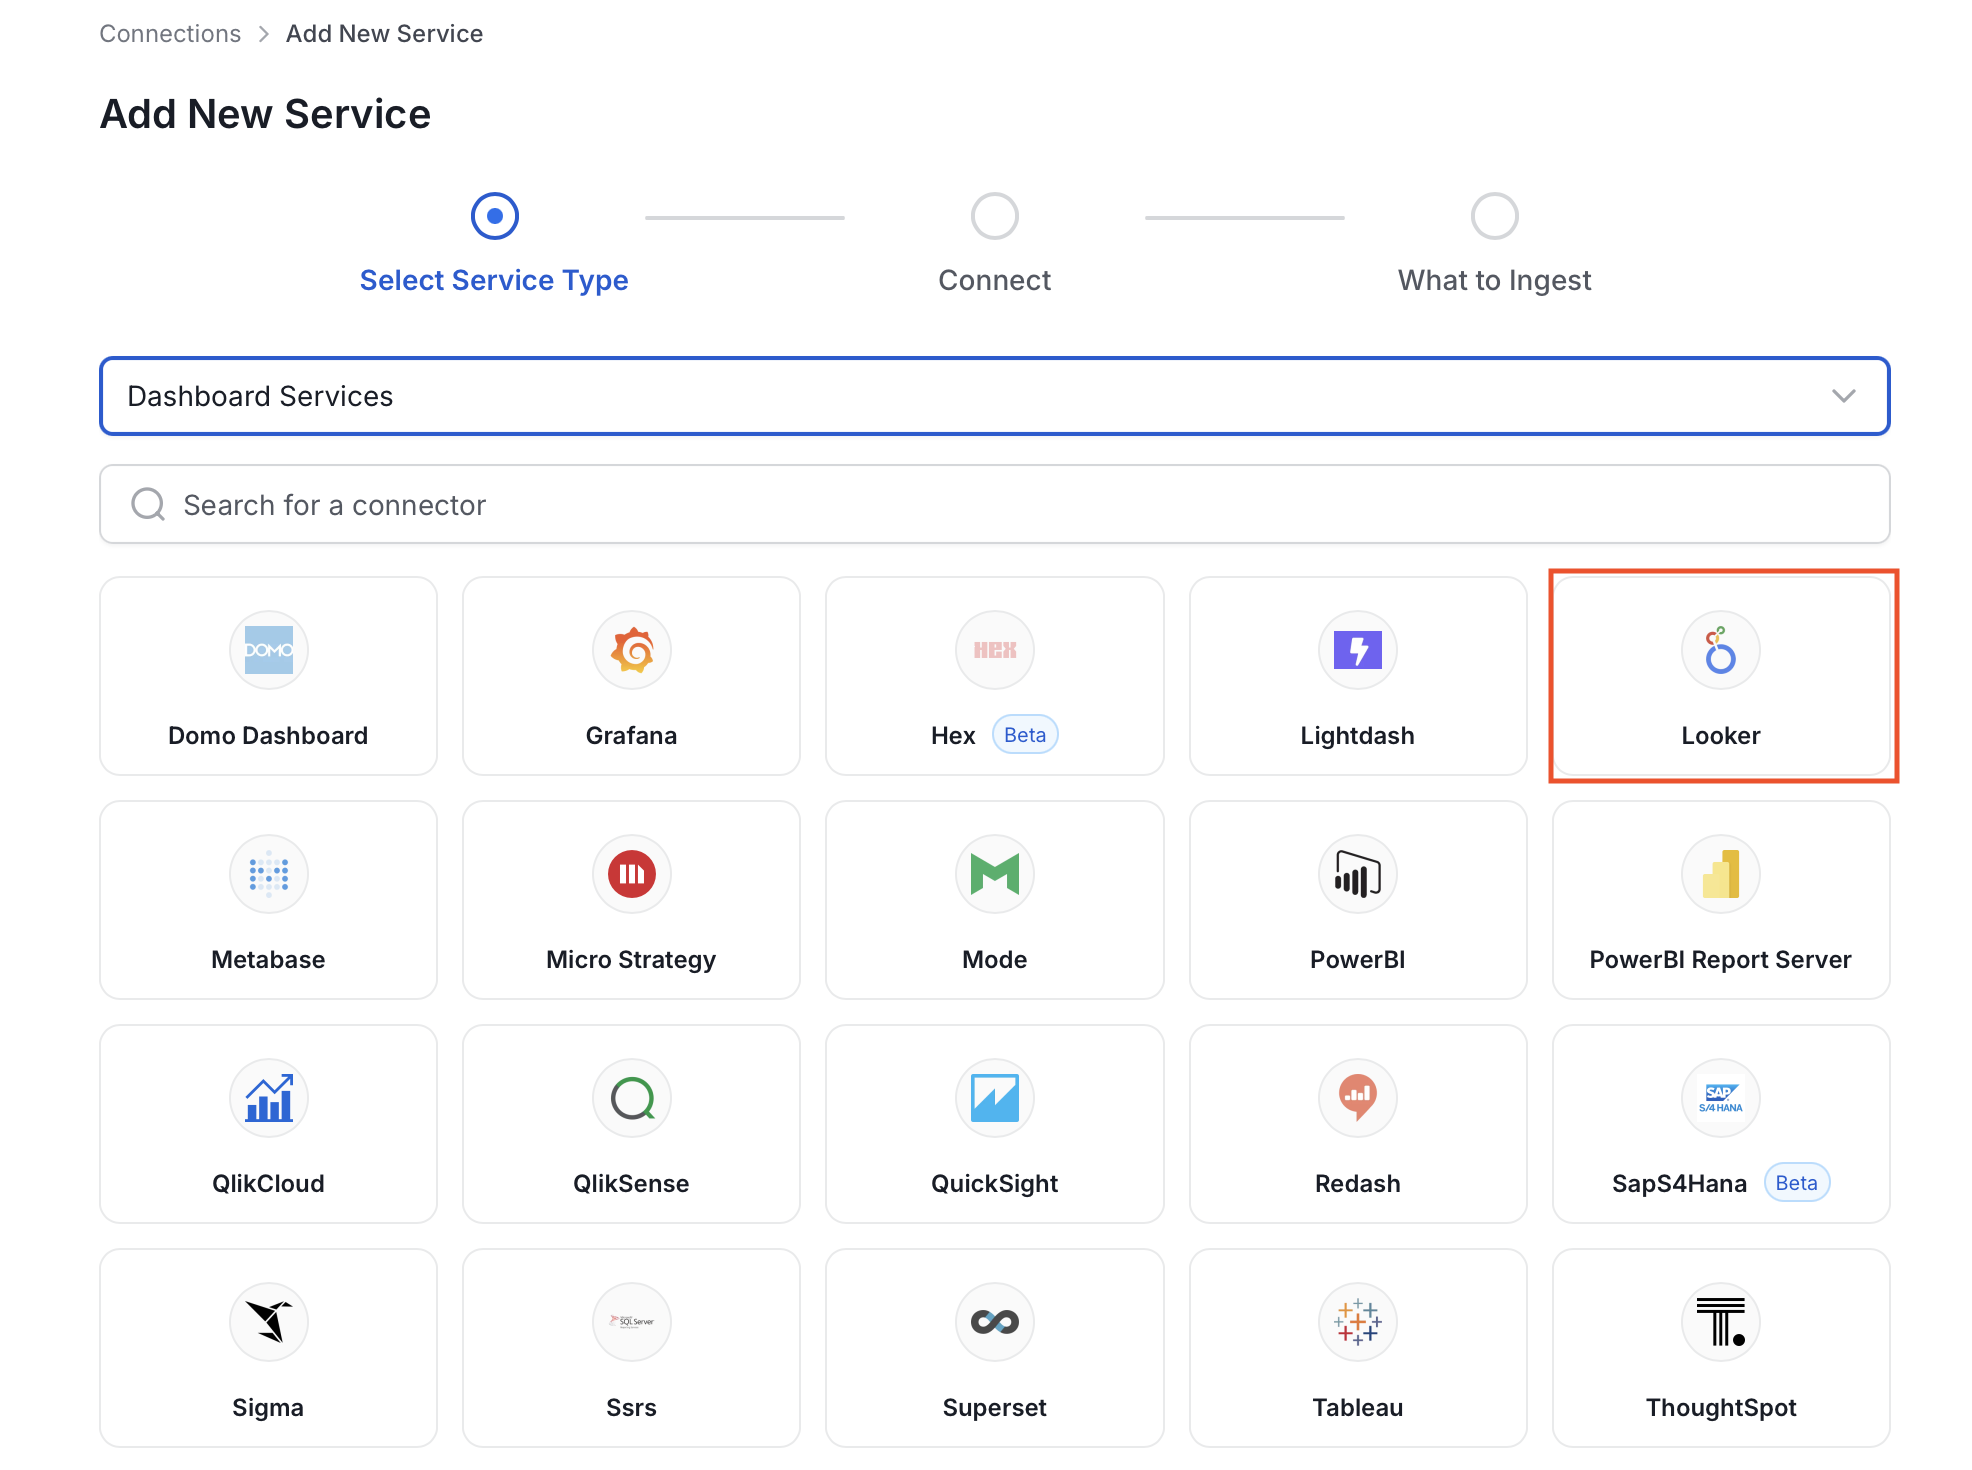Click the What to Ingest step circle
This screenshot has height=1470, width=1972.
(x=1494, y=216)
